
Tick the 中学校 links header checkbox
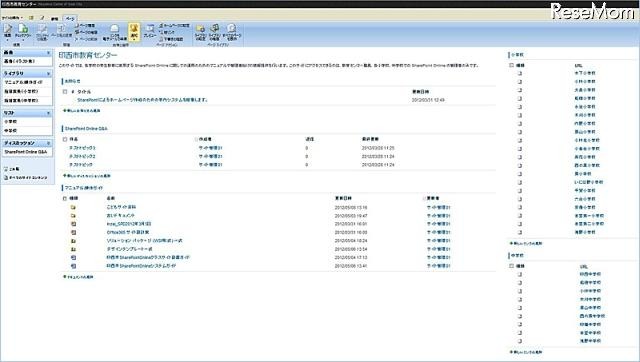click(511, 266)
